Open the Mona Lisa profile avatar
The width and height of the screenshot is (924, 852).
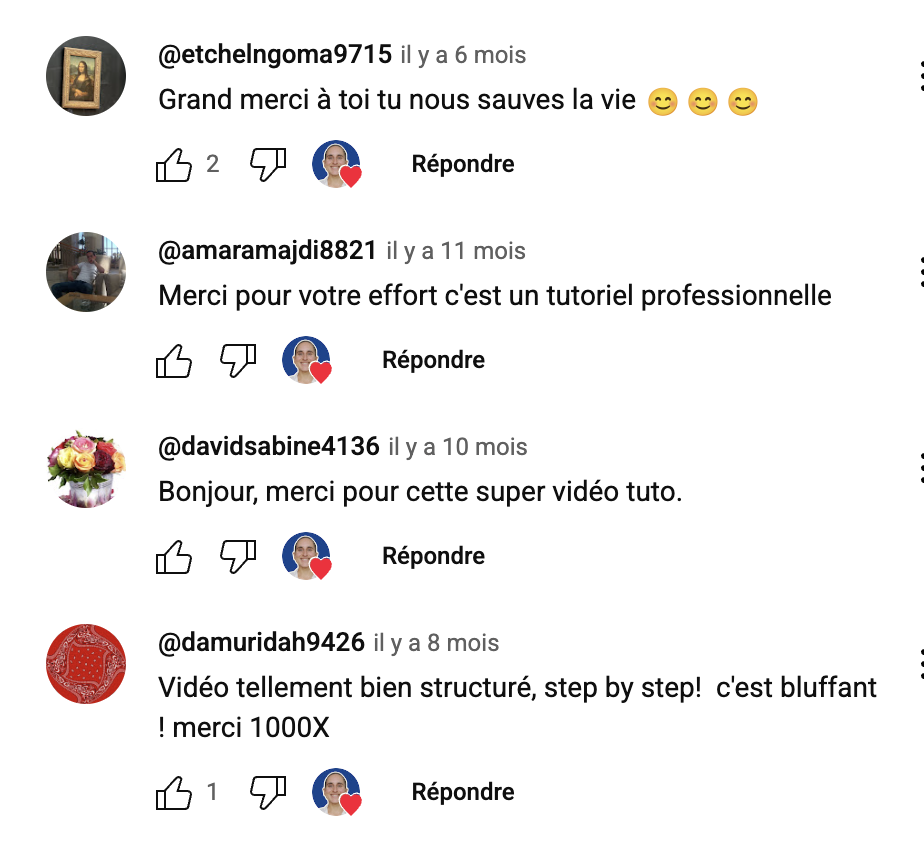(x=86, y=76)
